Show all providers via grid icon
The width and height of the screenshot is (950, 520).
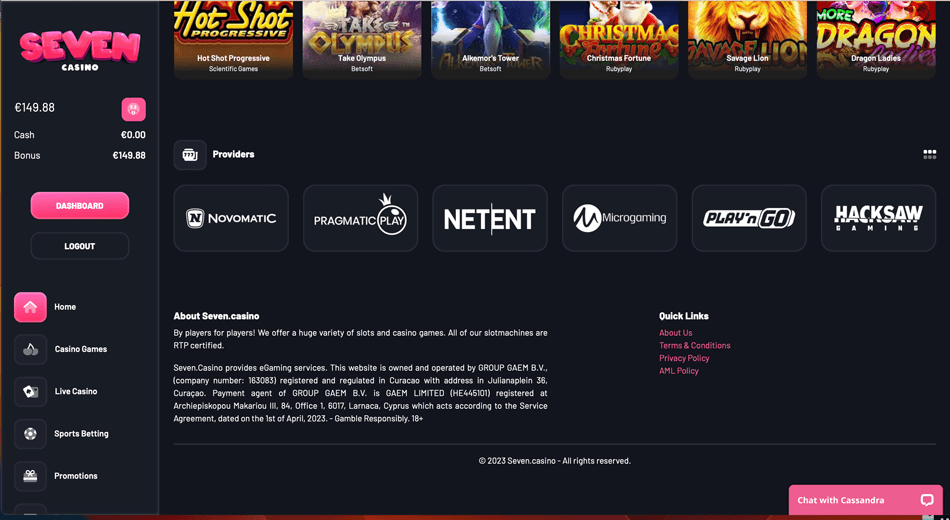point(929,155)
